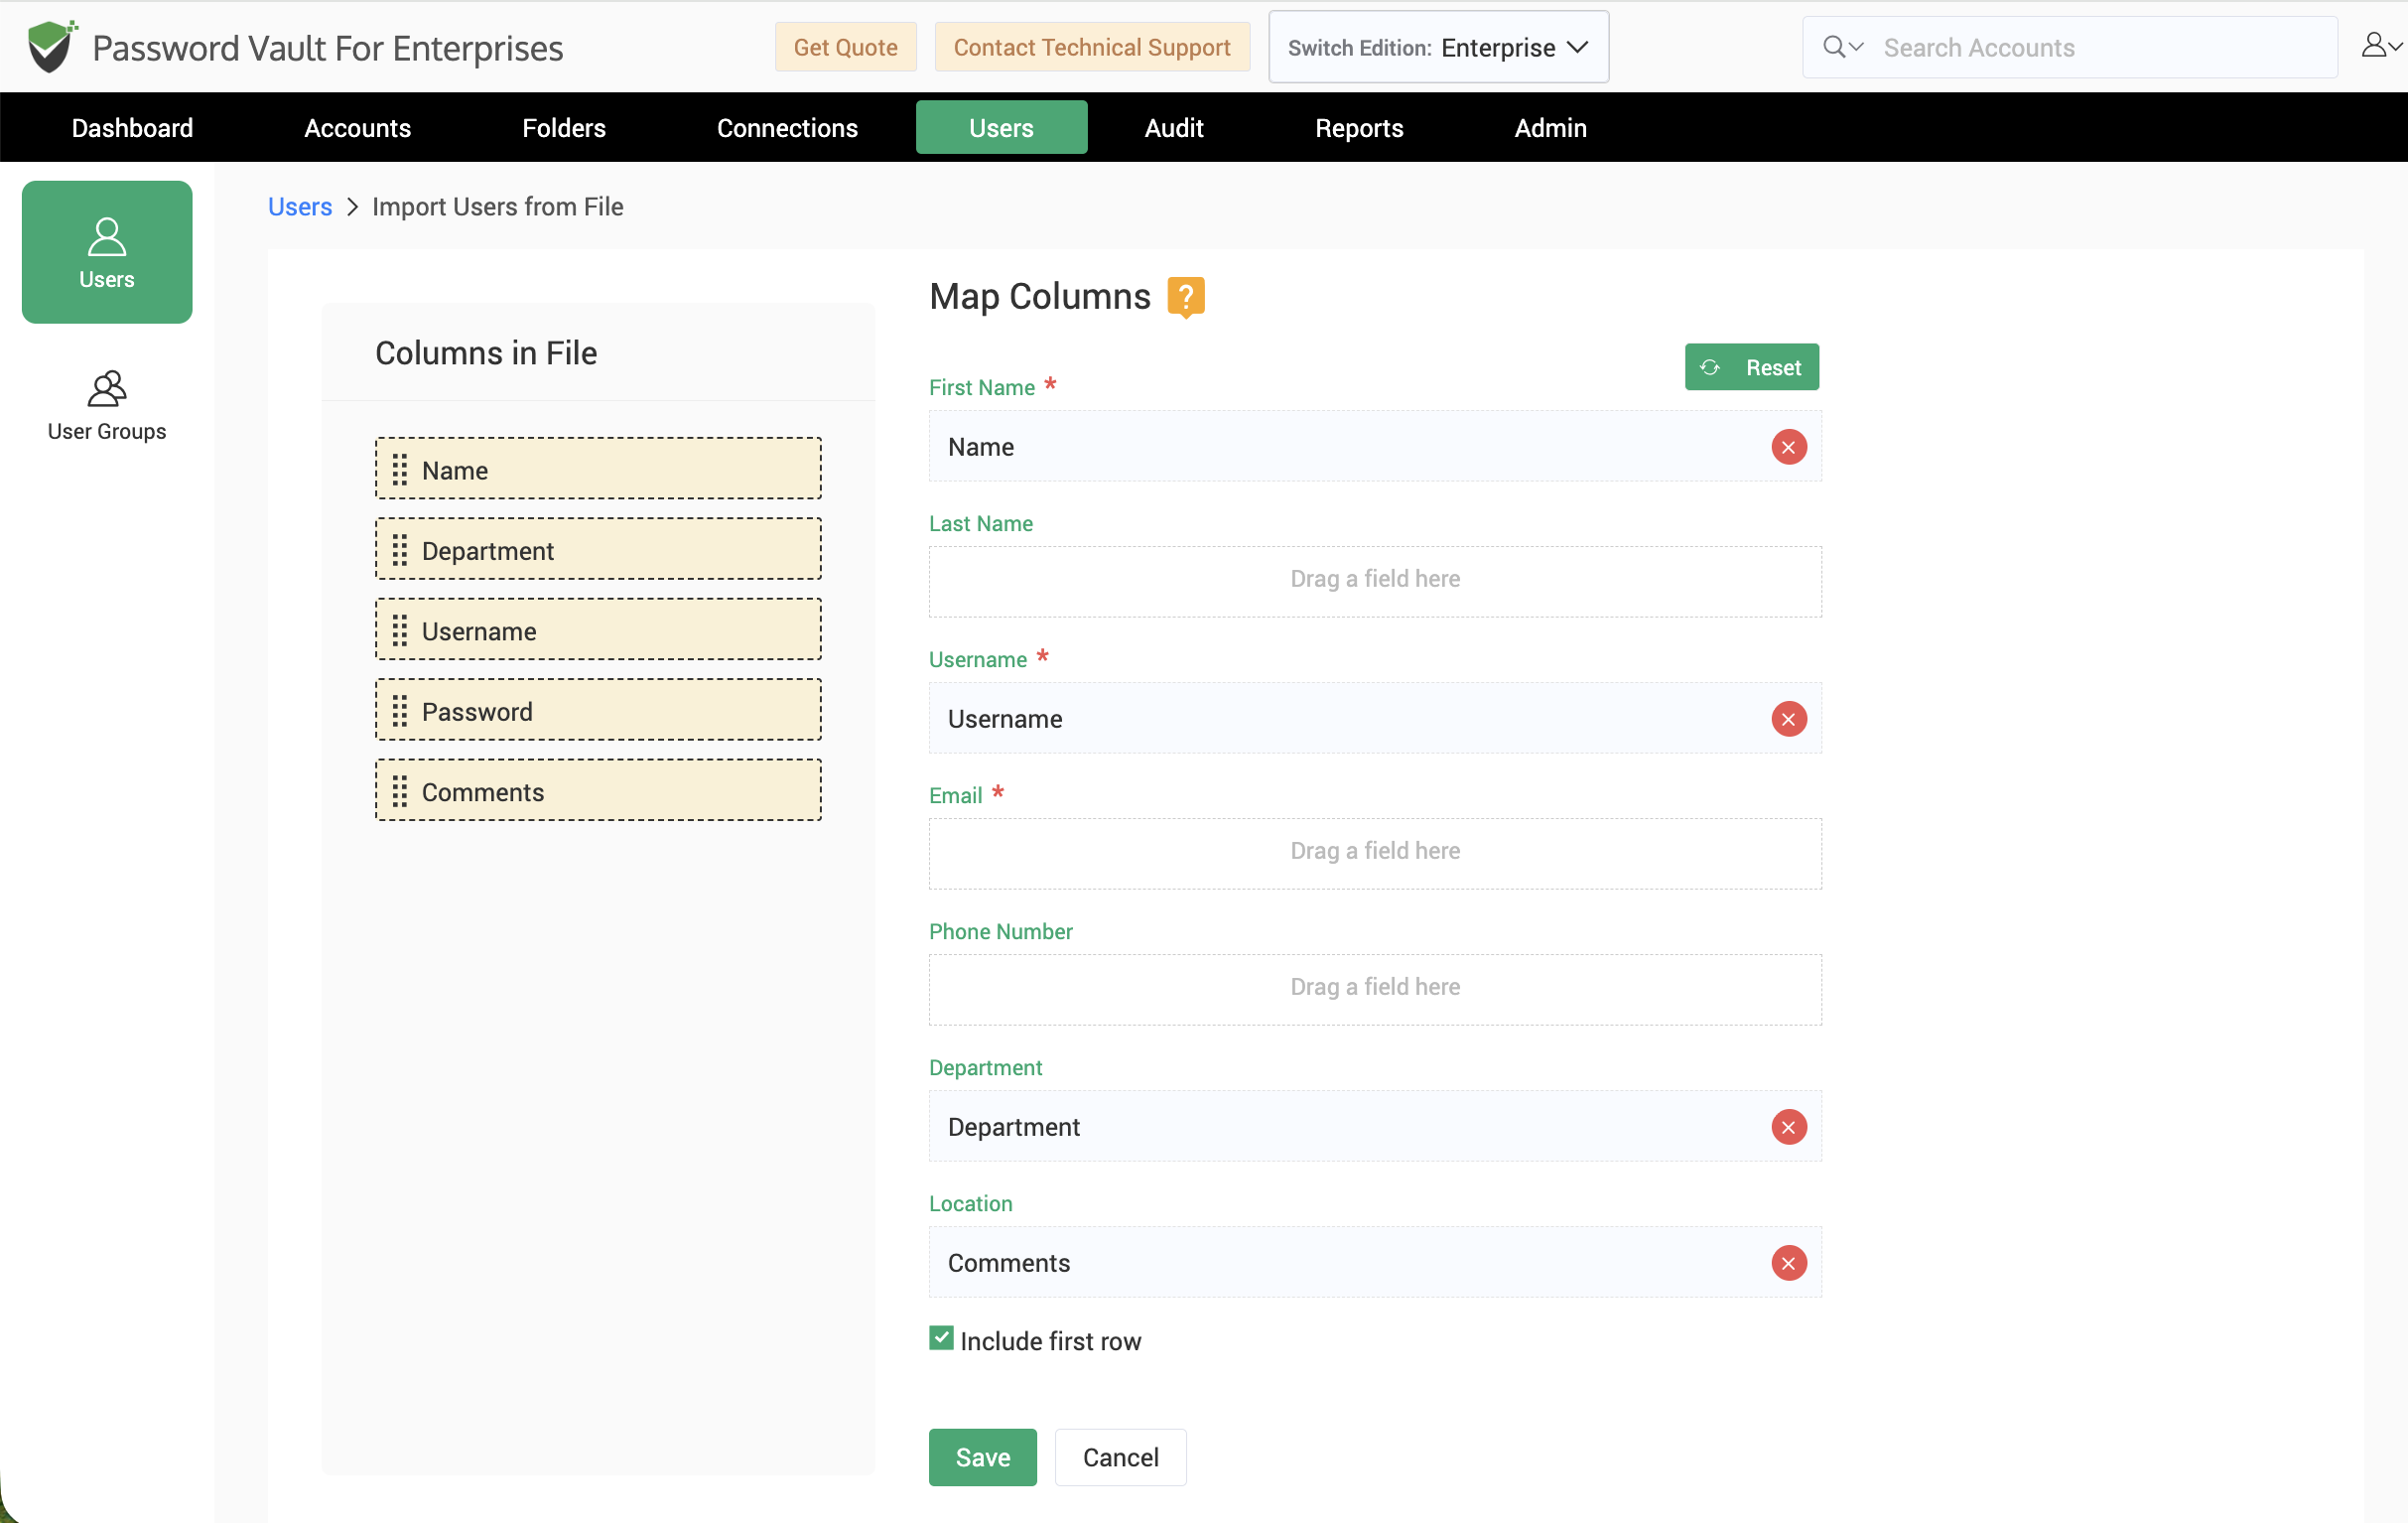Go to the Dashboard tab
Image resolution: width=2408 pixels, height=1523 pixels.
(132, 128)
